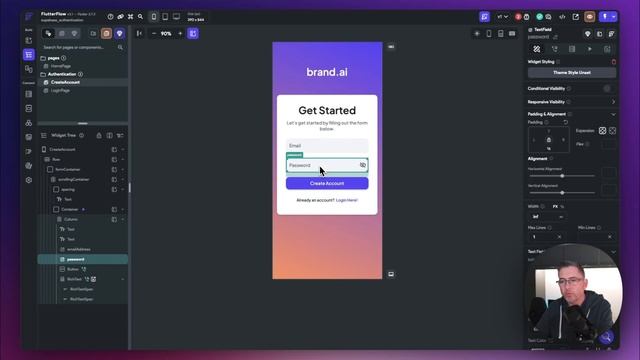The image size is (640, 360).
Task: Click the delete trash icon beside Widget Styling
Action: point(613,62)
